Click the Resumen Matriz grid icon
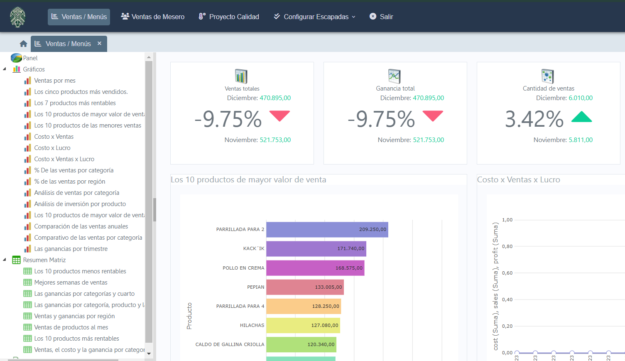Screen dimensions: 625x361 coord(16,260)
